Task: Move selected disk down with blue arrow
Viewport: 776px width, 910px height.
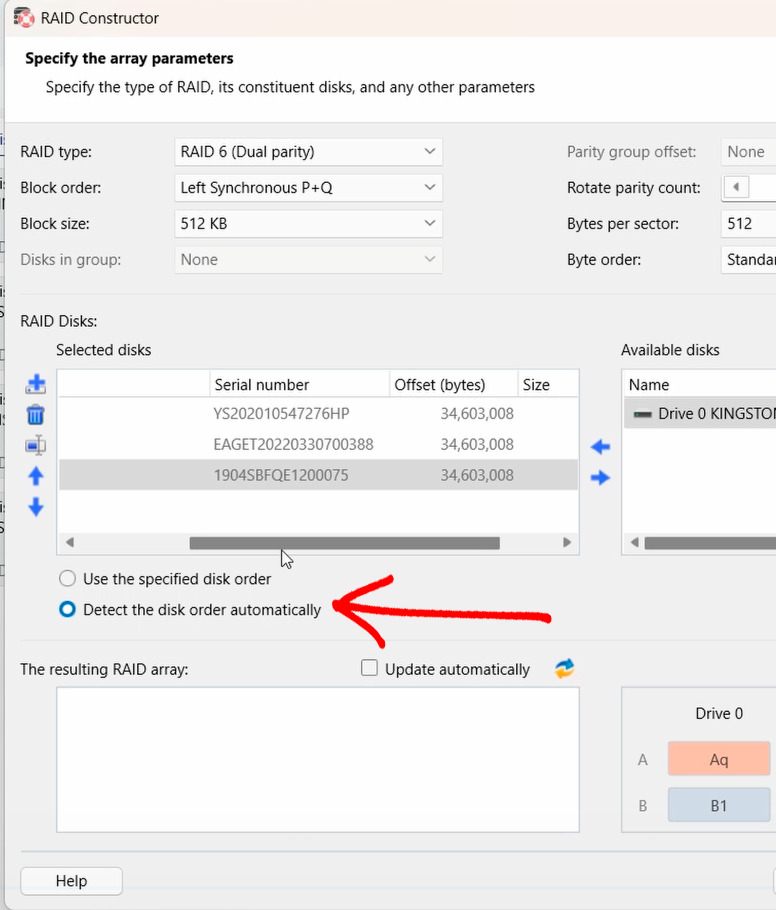Action: pos(36,507)
